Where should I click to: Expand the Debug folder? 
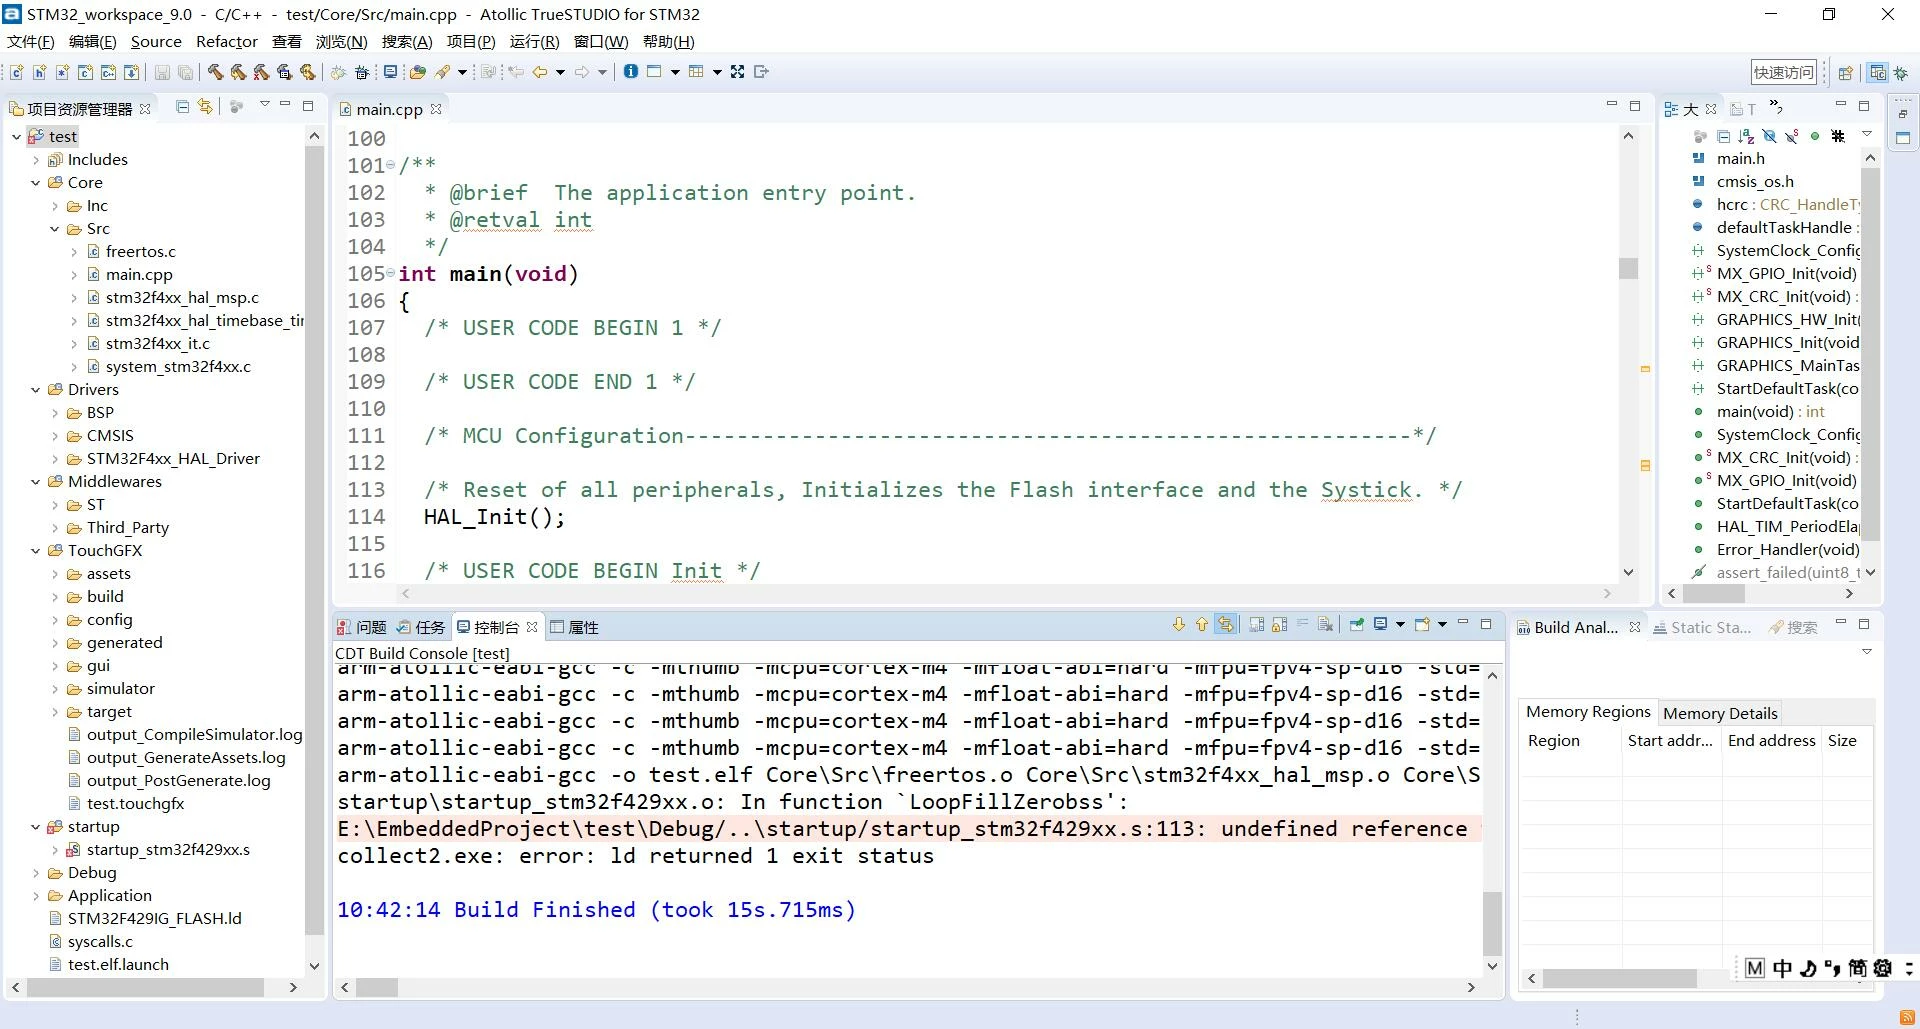(36, 873)
